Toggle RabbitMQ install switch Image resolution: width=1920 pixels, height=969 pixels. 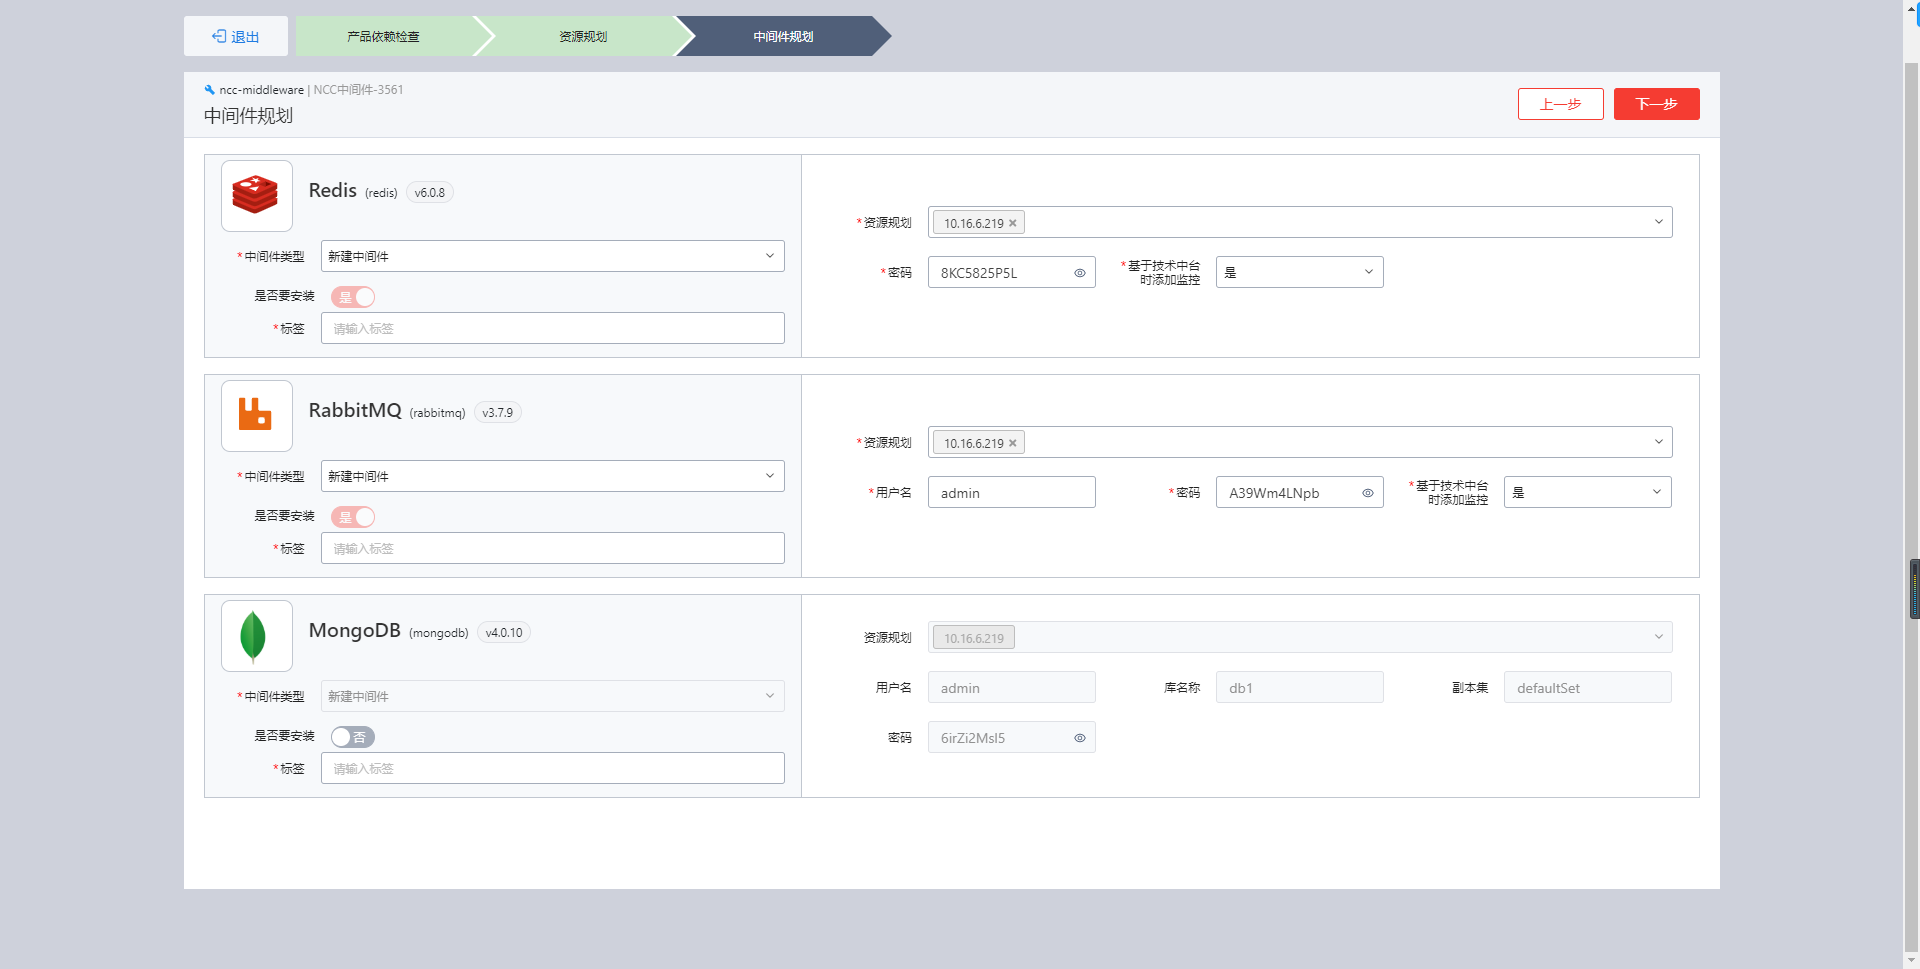pyautogui.click(x=353, y=517)
